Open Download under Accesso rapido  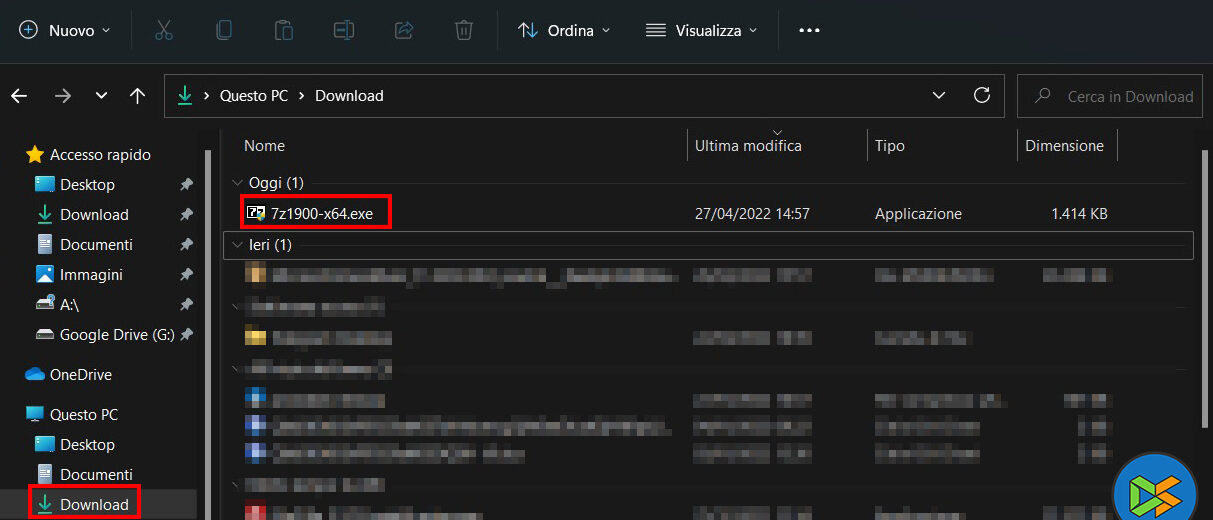pyautogui.click(x=94, y=215)
